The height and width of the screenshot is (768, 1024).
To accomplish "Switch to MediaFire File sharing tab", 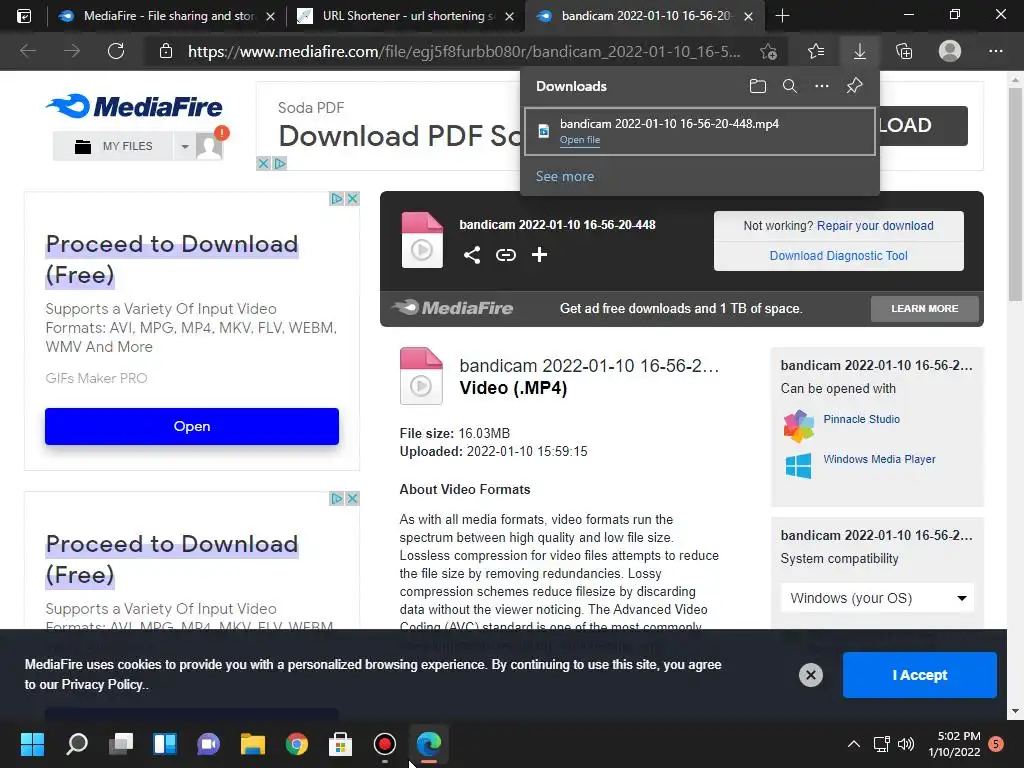I will pos(168,16).
